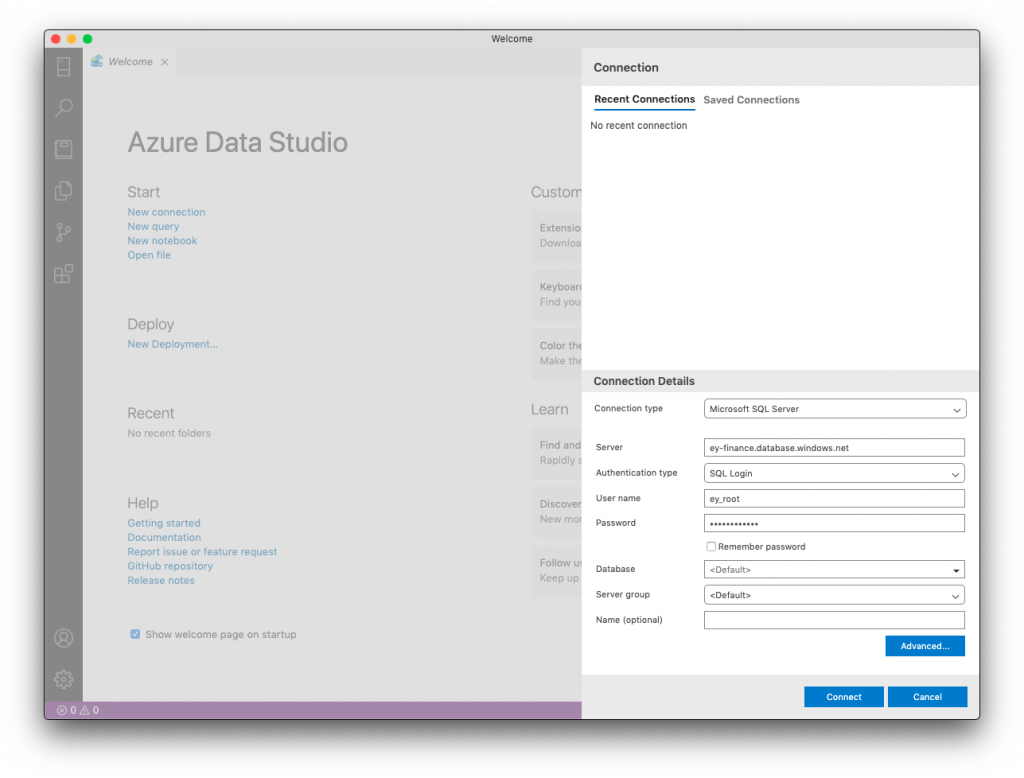
Task: Click the Advanced... button
Action: [x=924, y=646]
